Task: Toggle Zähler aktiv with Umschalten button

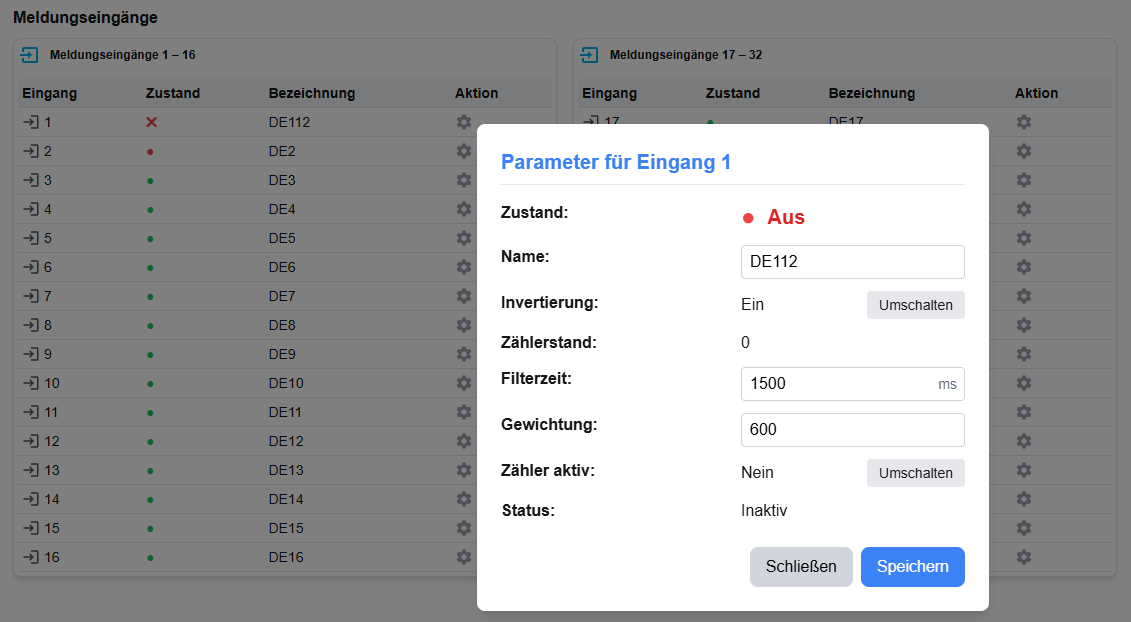Action: [x=915, y=473]
